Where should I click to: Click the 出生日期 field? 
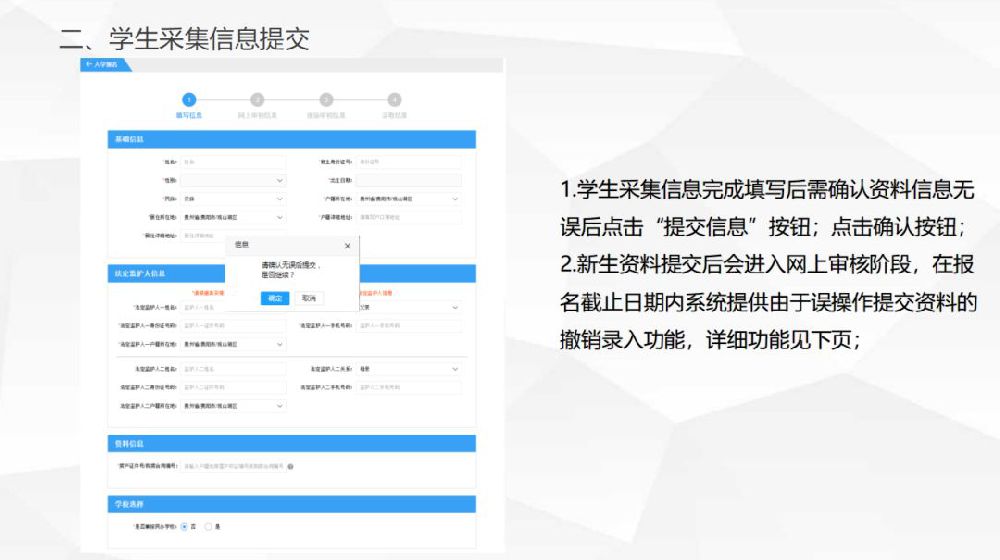tap(409, 181)
